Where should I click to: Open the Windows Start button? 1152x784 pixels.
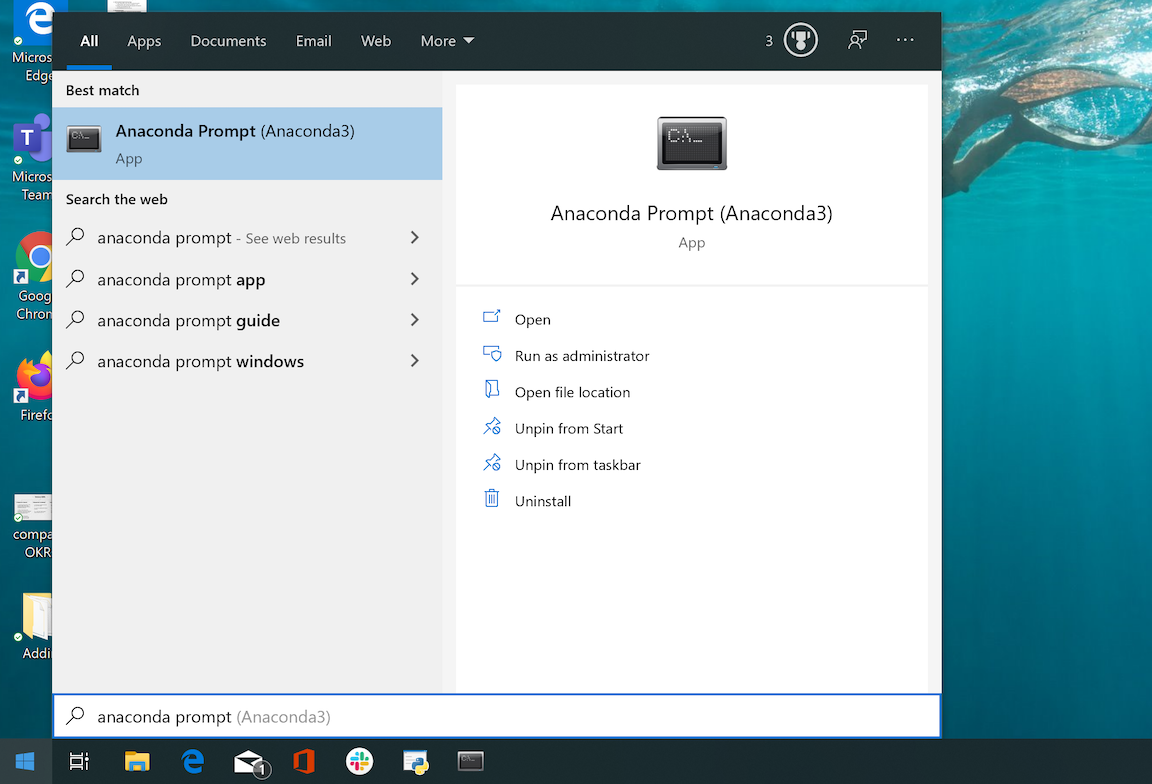[25, 761]
